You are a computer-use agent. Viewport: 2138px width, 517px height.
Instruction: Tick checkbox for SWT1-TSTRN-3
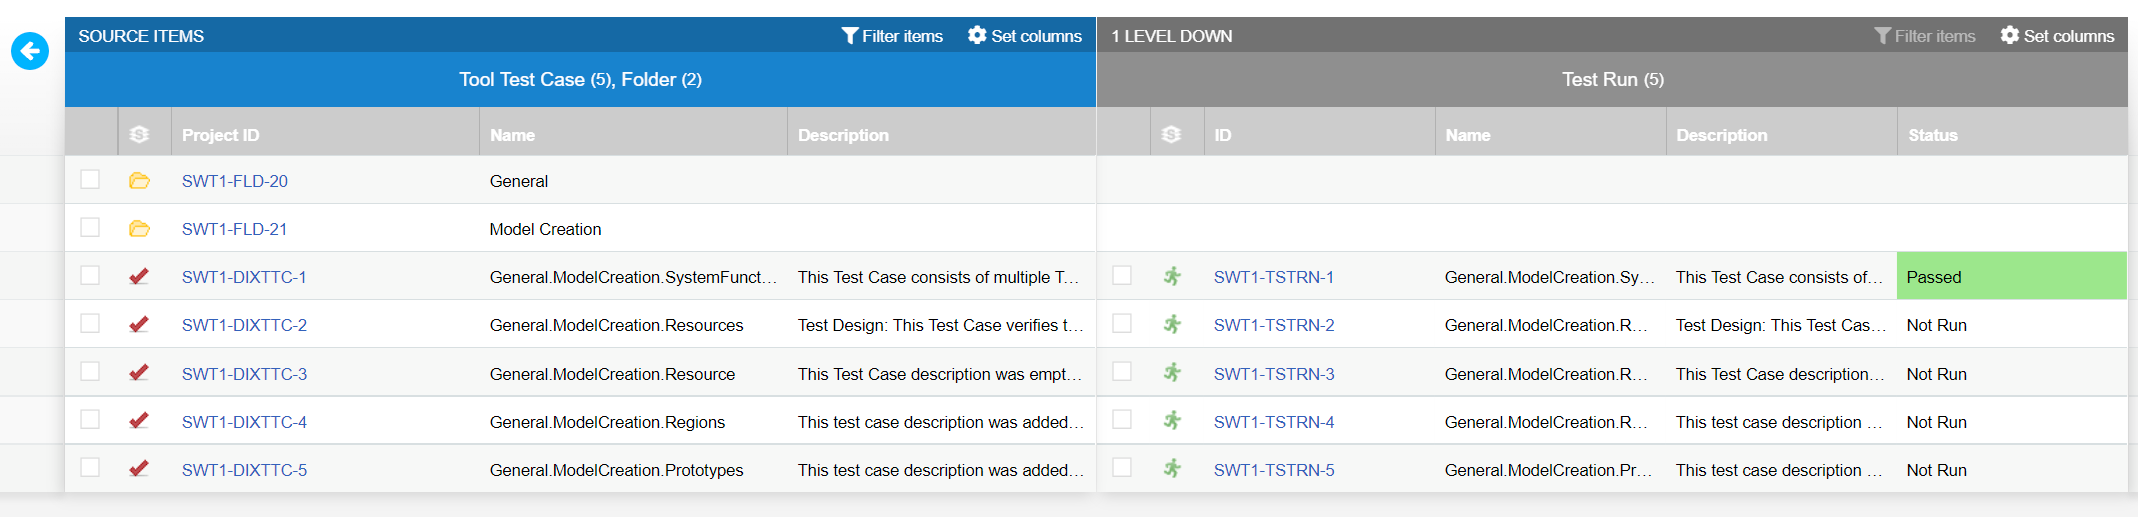pos(1122,371)
